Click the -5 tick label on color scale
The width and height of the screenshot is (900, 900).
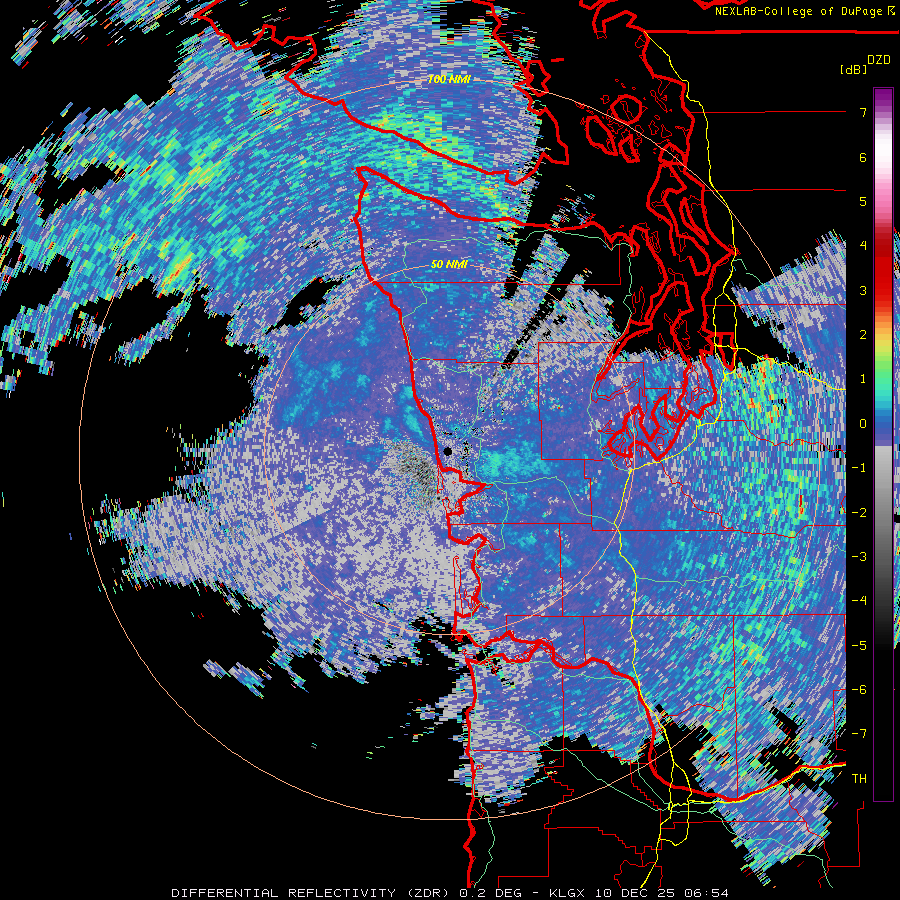859,645
